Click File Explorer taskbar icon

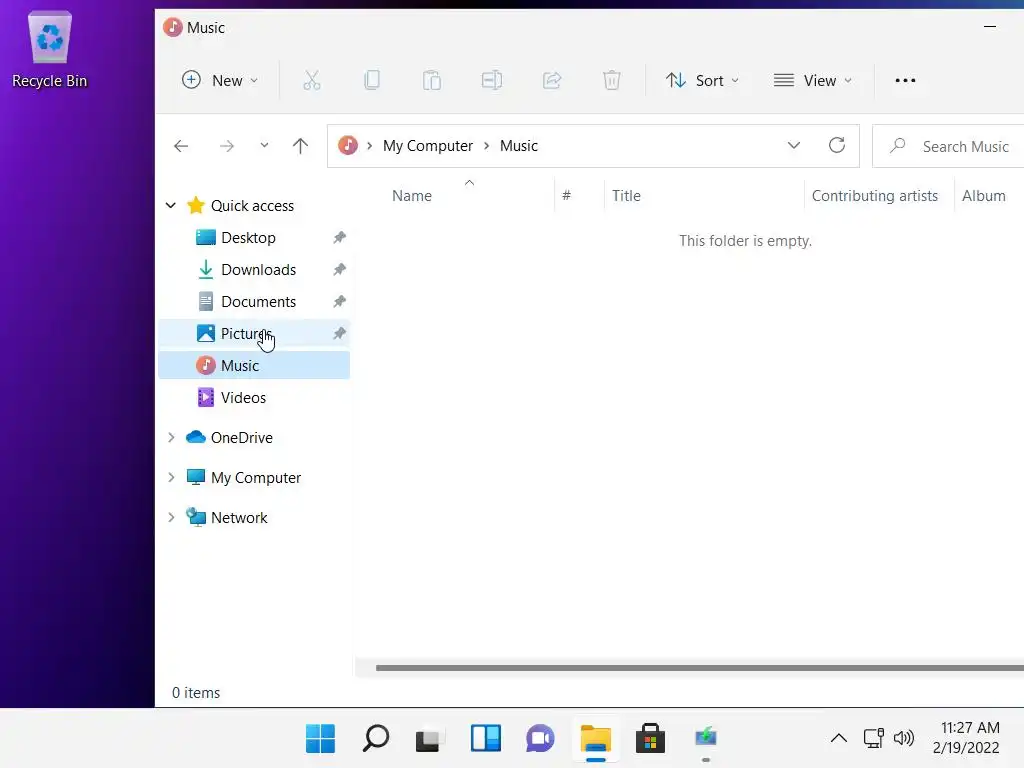(x=596, y=740)
